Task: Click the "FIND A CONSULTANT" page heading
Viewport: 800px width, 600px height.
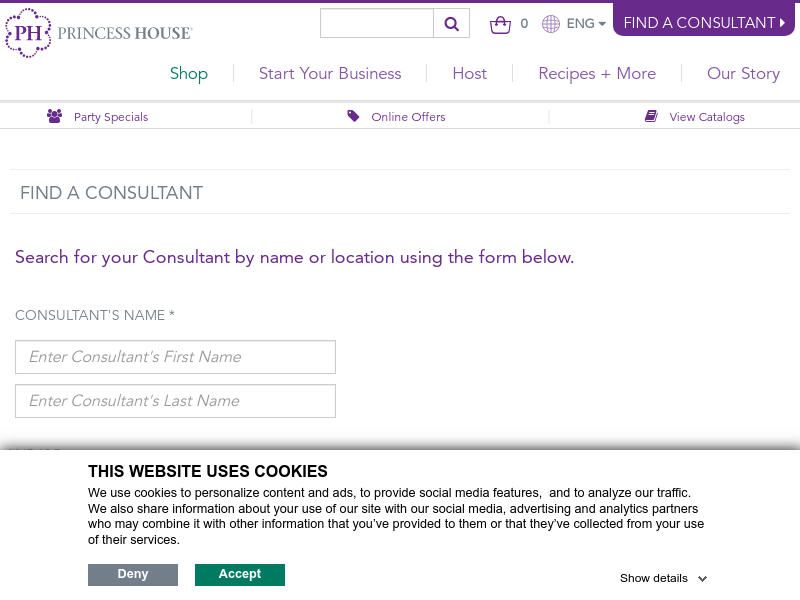Action: coord(111,193)
